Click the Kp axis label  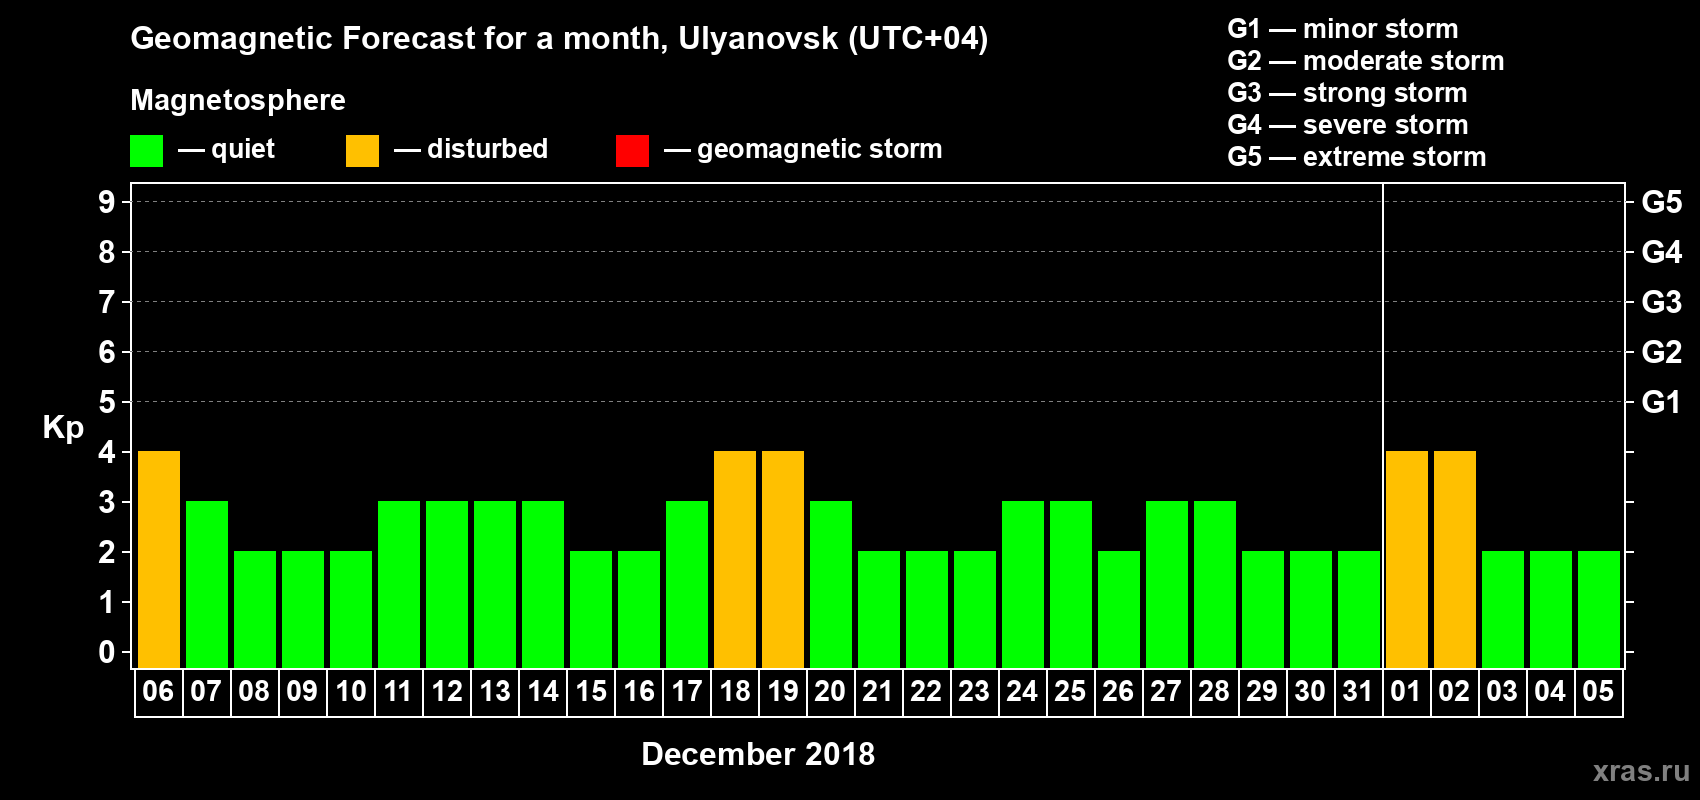[x=63, y=428]
